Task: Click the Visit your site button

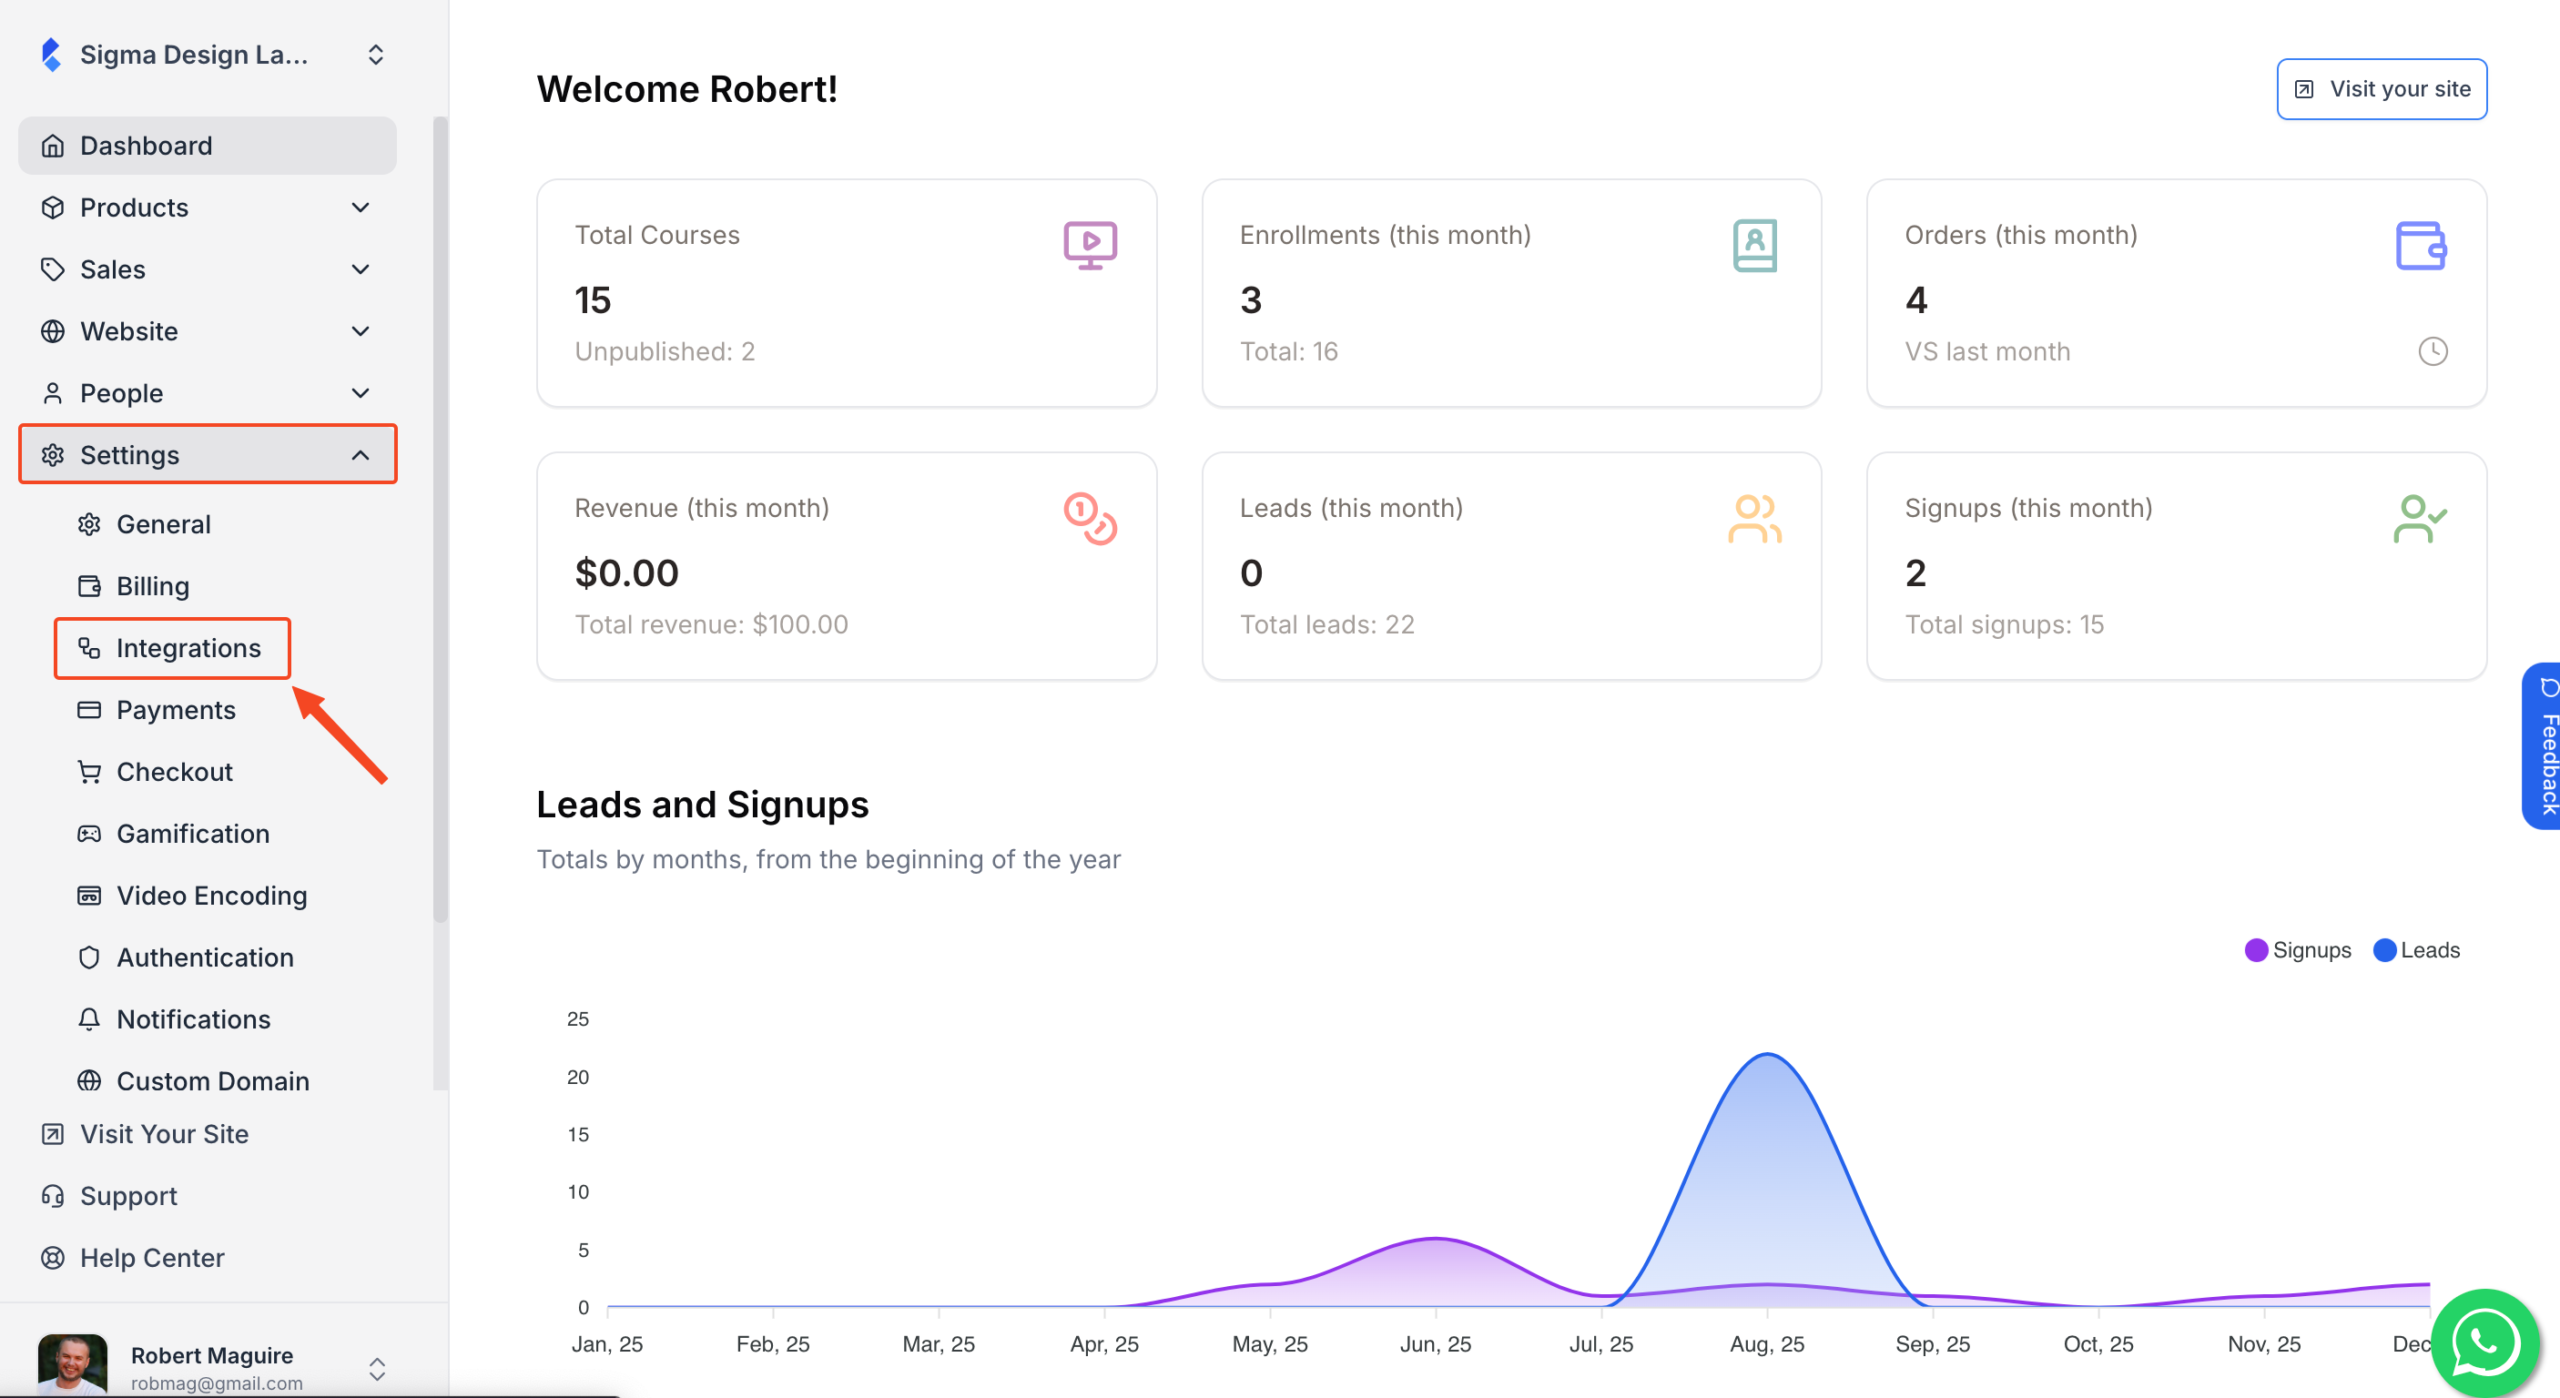Action: point(2382,90)
